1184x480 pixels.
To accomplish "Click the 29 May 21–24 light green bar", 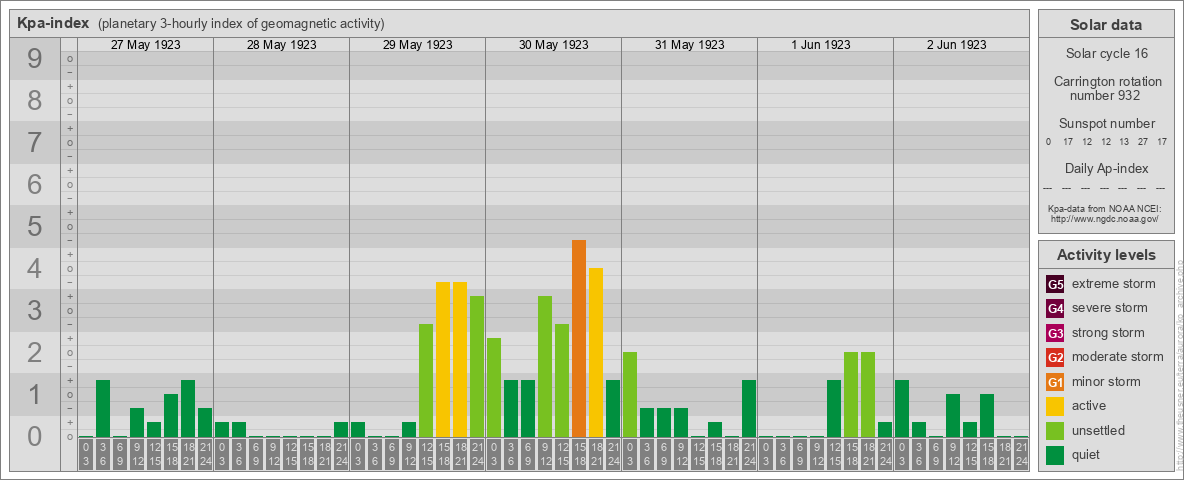I will (477, 367).
